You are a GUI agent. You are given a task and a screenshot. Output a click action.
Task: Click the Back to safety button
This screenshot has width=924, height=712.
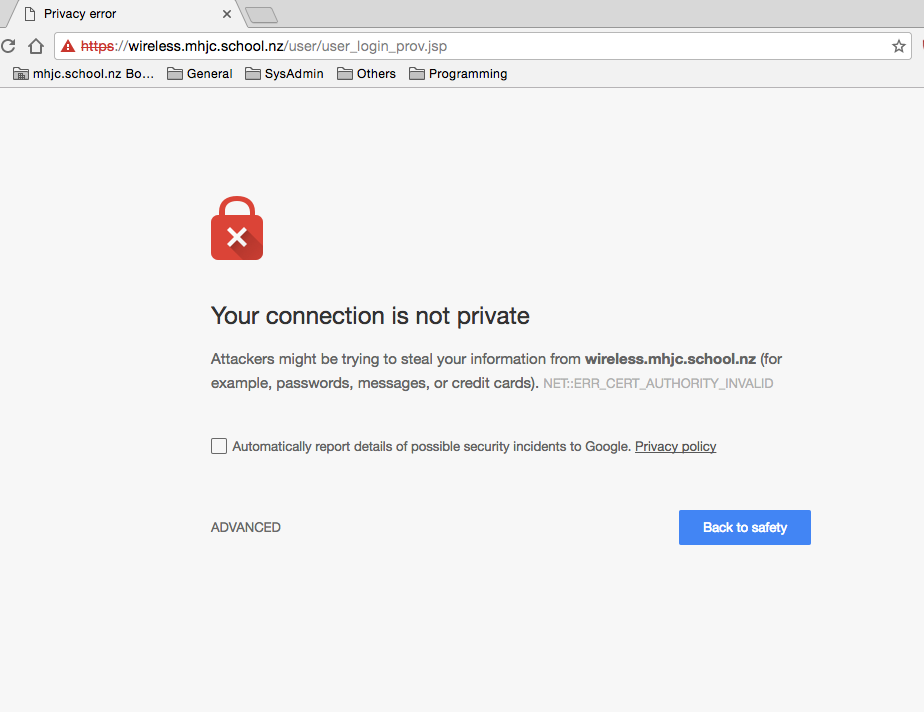click(x=744, y=527)
